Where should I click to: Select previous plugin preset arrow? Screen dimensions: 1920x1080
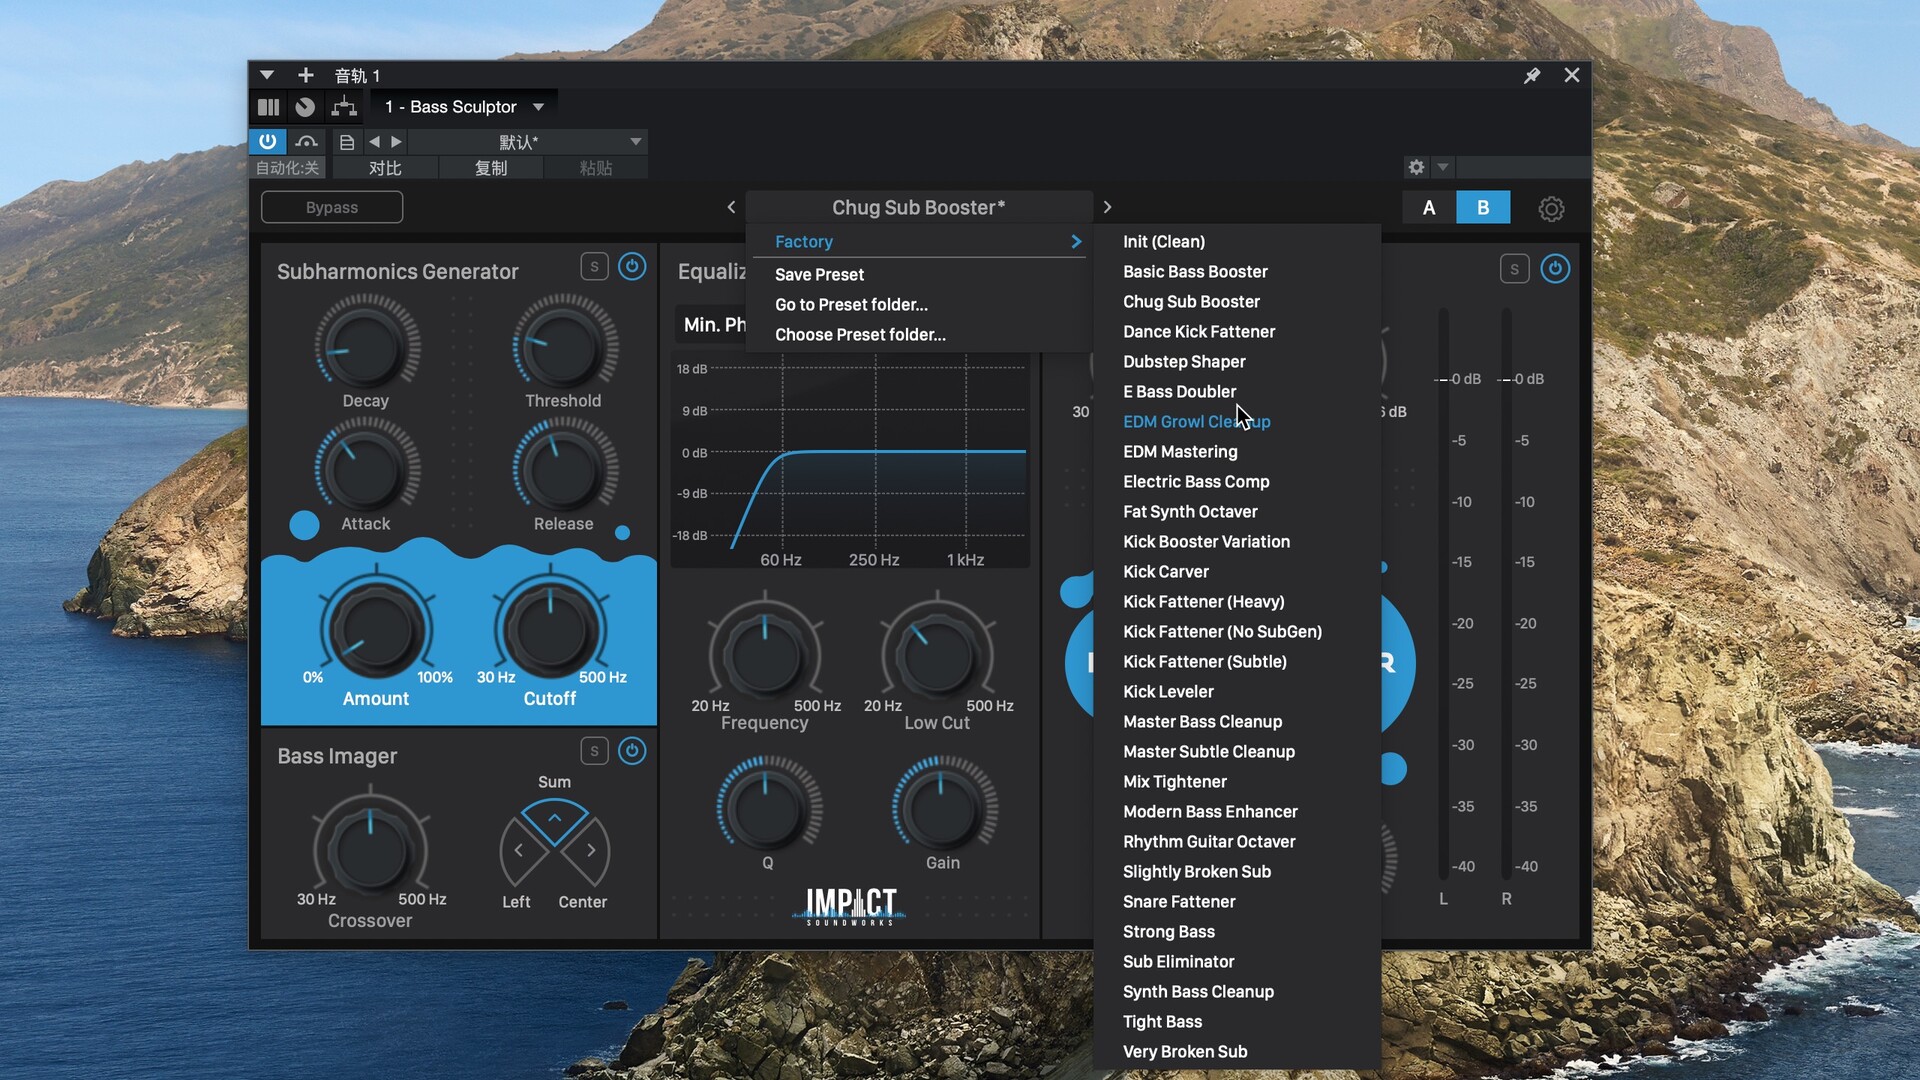[x=731, y=207]
